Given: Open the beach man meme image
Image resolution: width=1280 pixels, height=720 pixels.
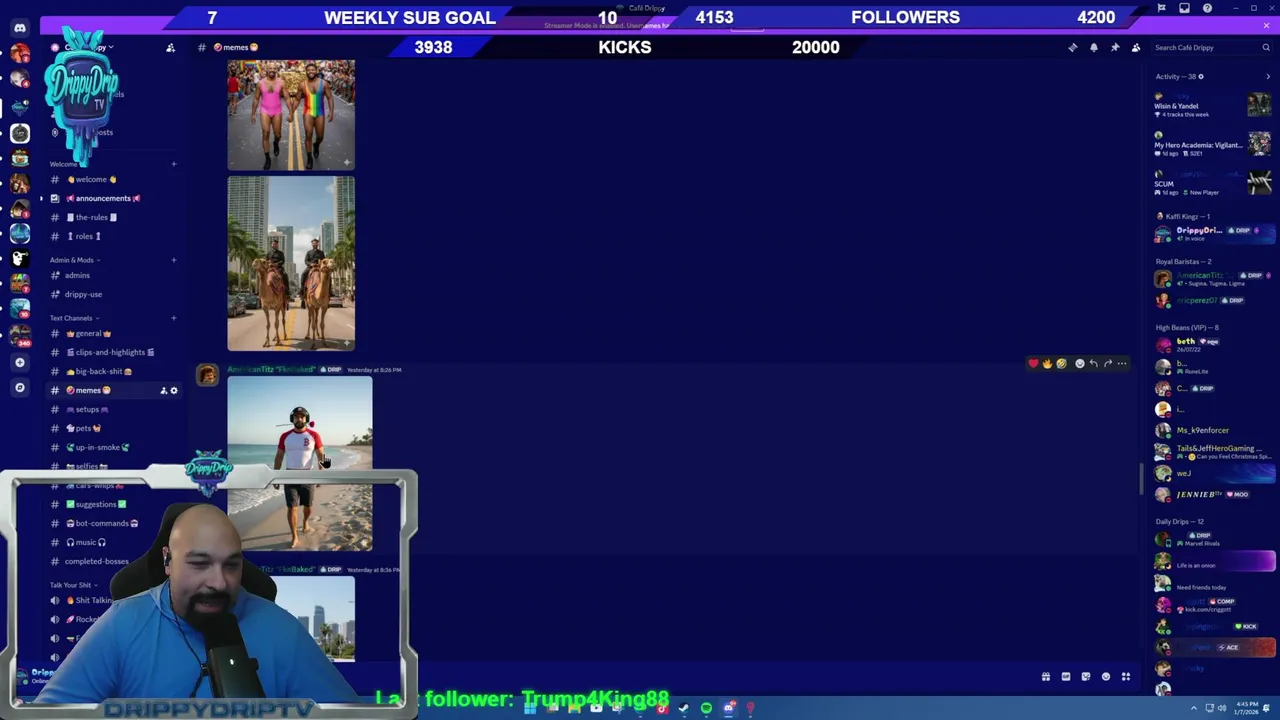Looking at the screenshot, I should (x=300, y=464).
